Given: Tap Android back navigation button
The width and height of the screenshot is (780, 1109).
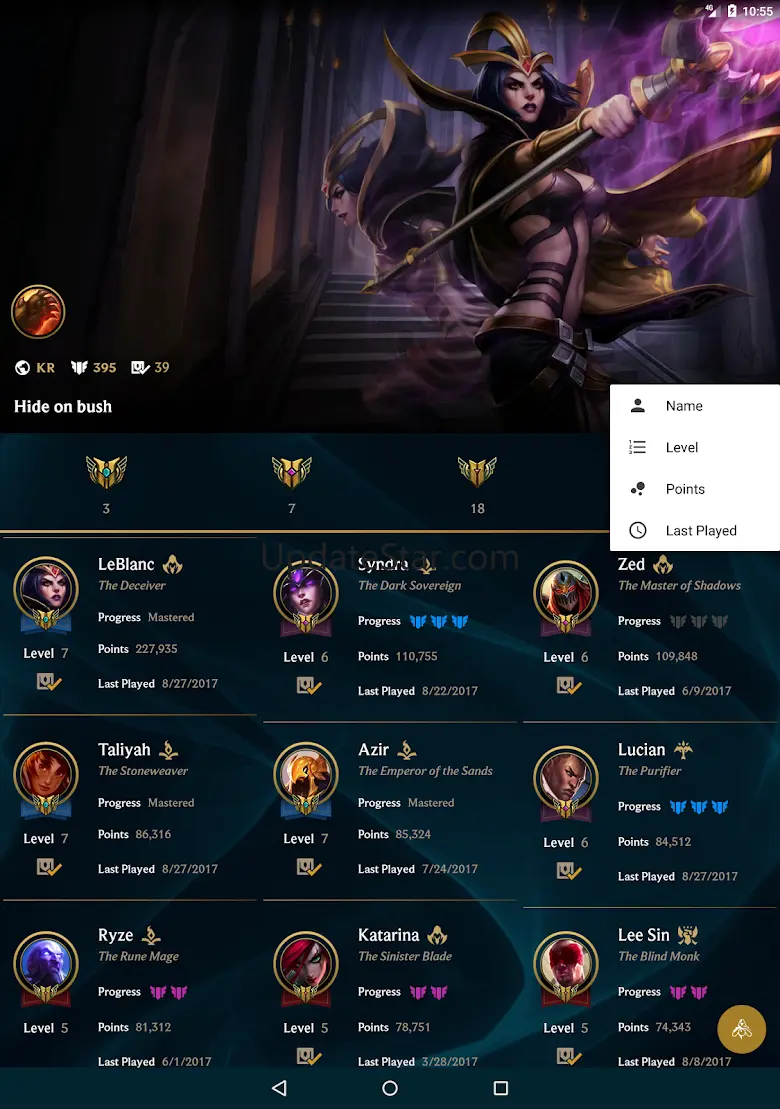Looking at the screenshot, I should (279, 1088).
